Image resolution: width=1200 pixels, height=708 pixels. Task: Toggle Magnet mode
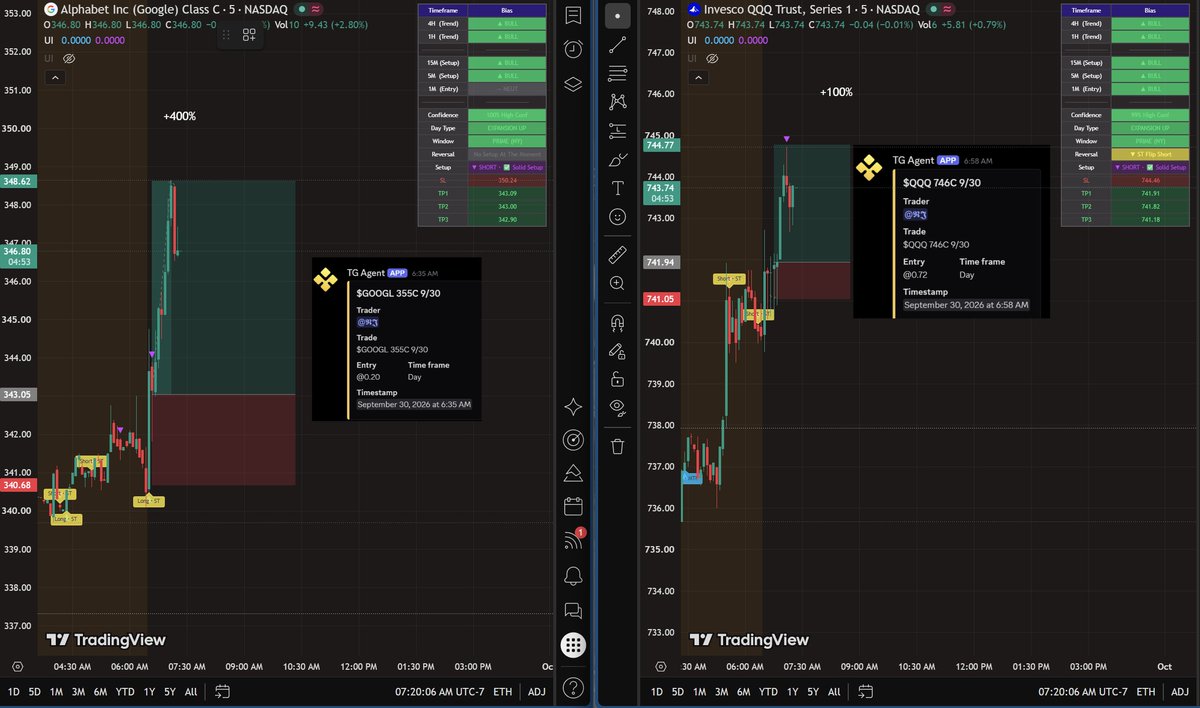tap(617, 322)
